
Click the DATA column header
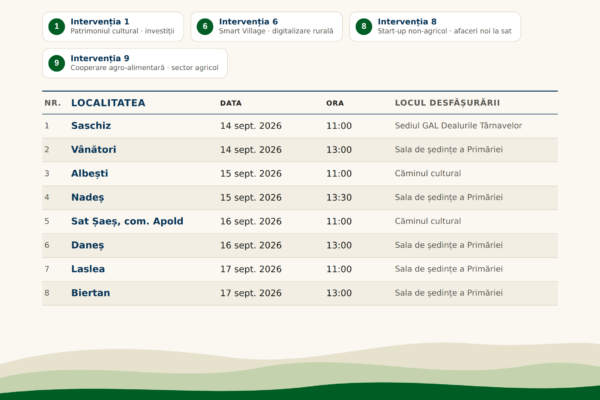[x=231, y=103]
